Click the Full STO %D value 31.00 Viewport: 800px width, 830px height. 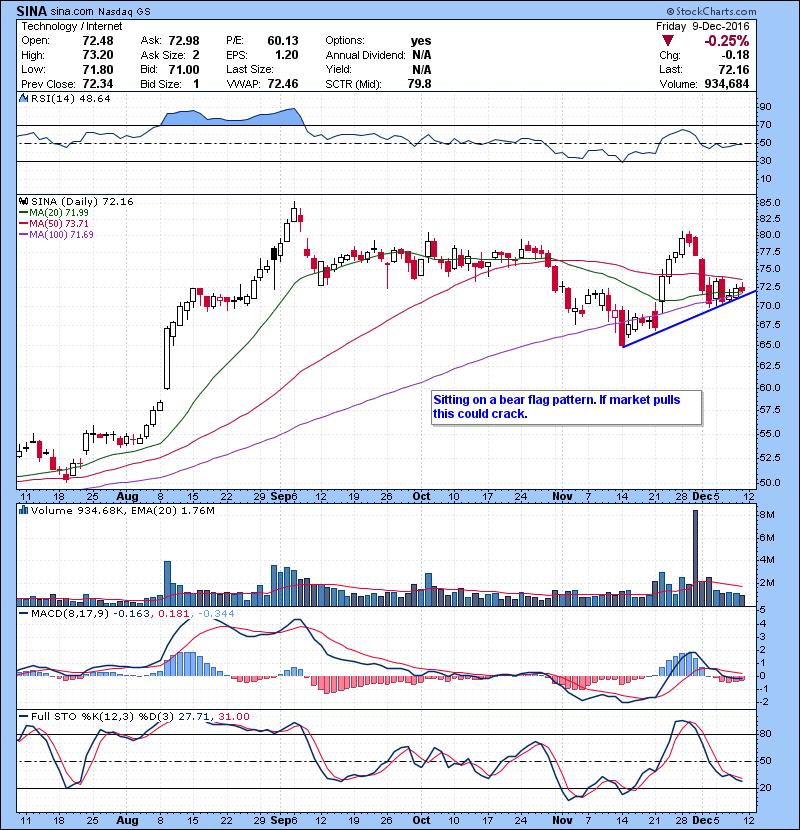(x=234, y=717)
